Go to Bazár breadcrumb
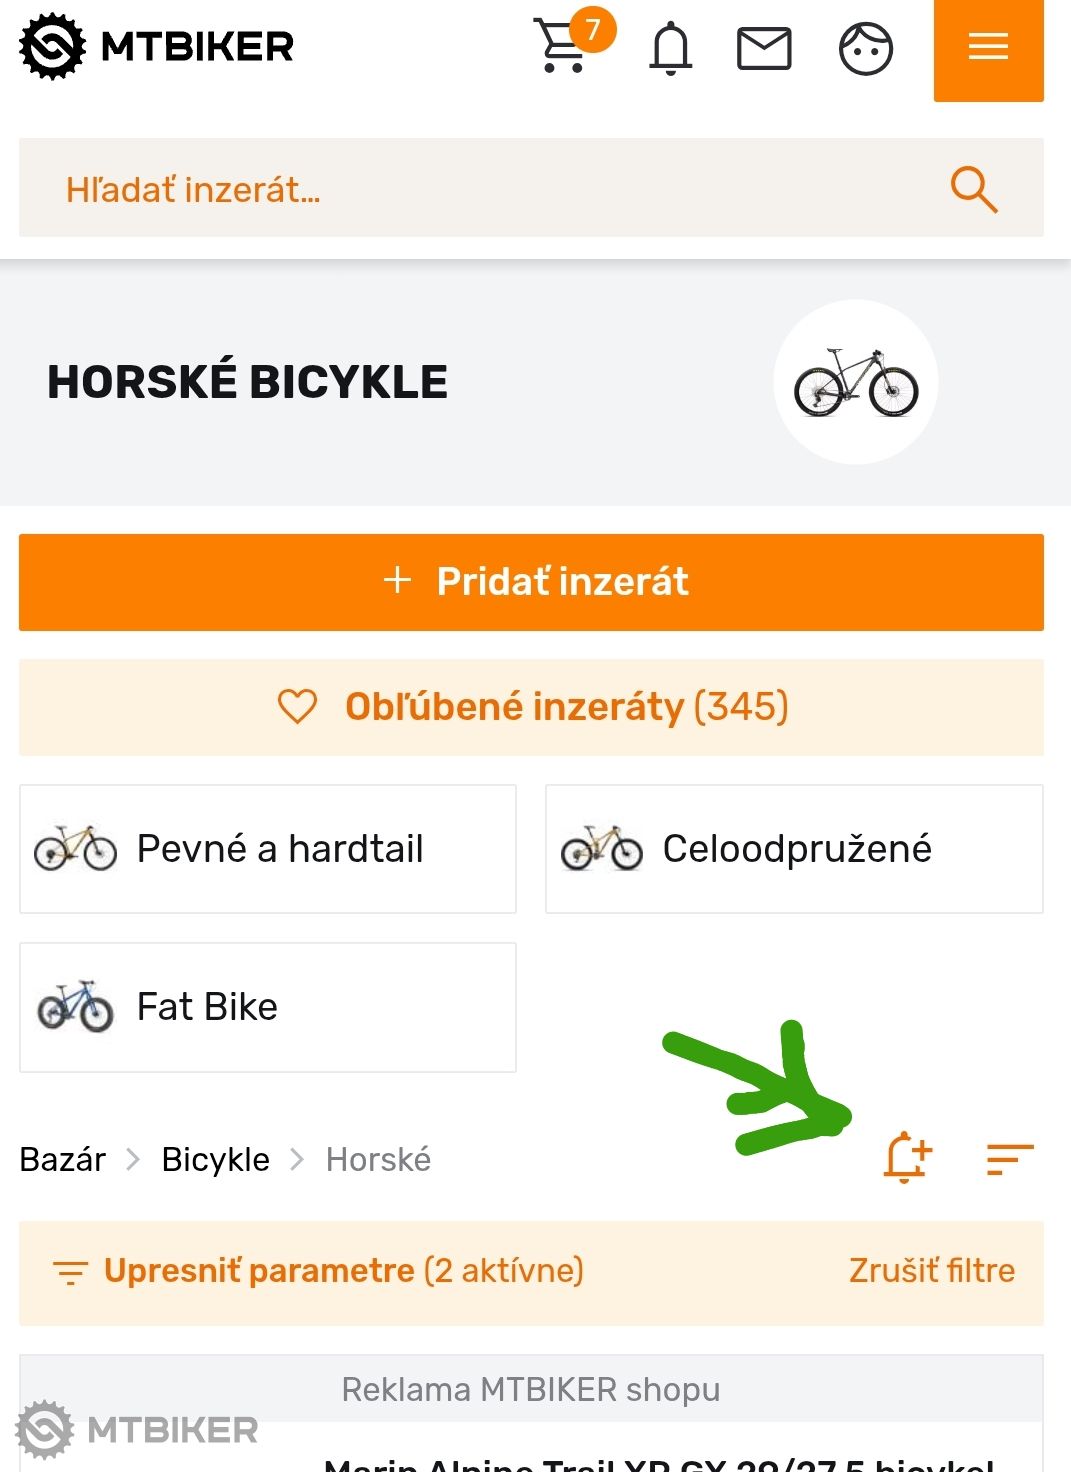The height and width of the screenshot is (1472, 1071). (x=62, y=1160)
